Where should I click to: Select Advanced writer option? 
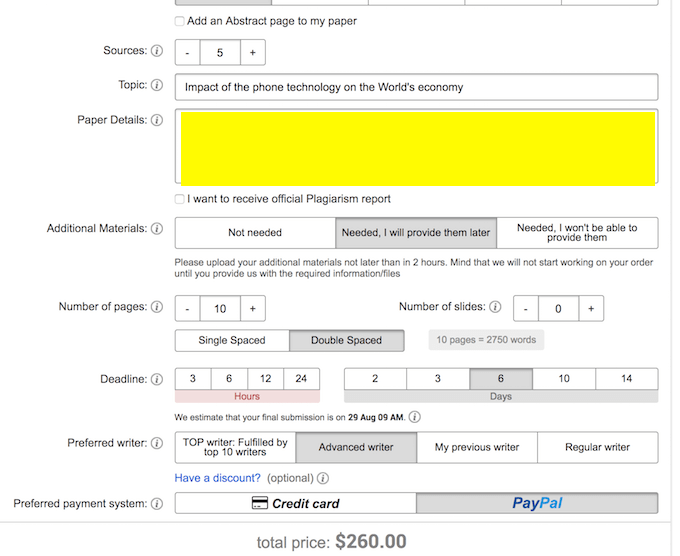click(356, 447)
